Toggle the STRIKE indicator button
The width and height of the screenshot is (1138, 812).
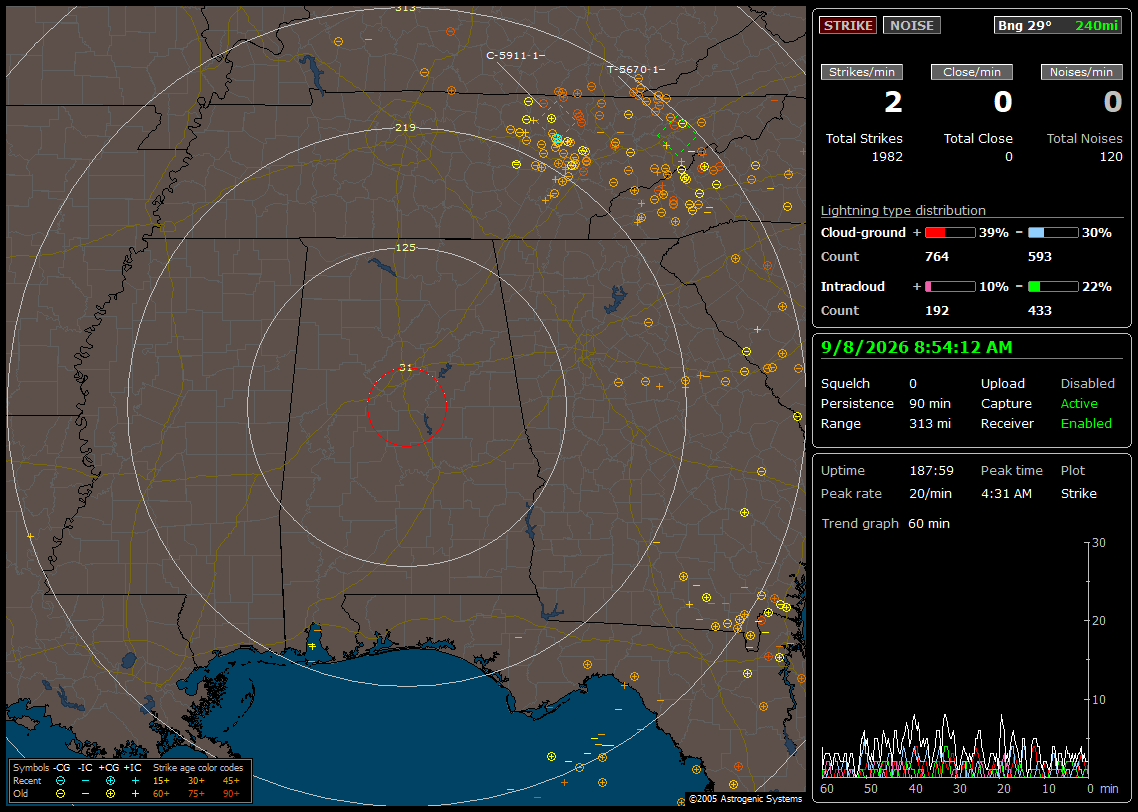(x=848, y=25)
